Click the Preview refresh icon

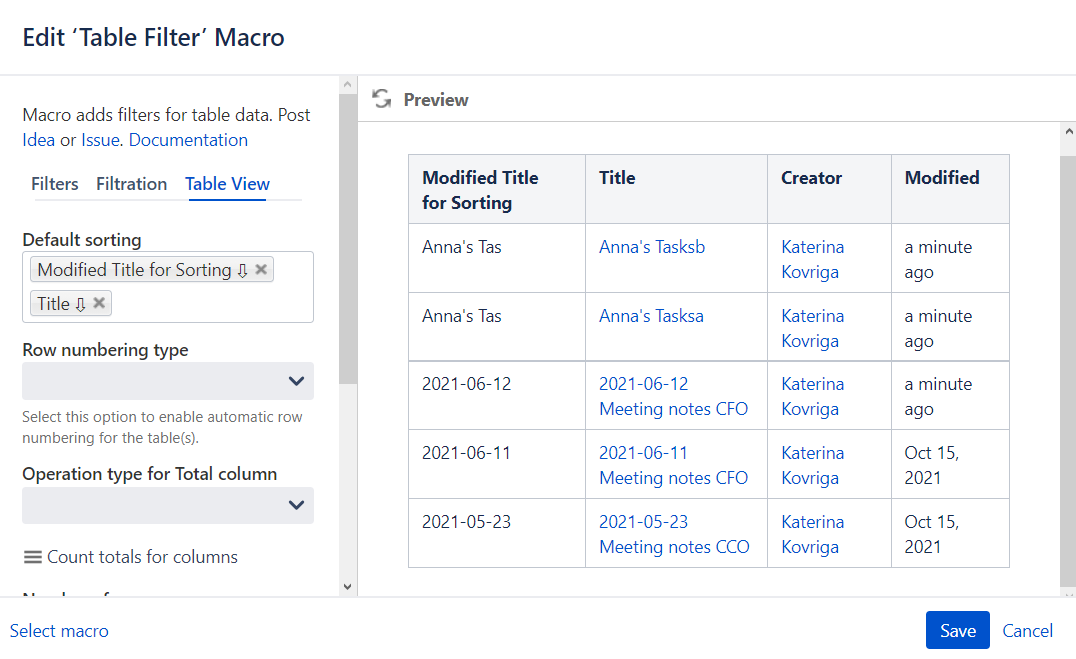(381, 99)
